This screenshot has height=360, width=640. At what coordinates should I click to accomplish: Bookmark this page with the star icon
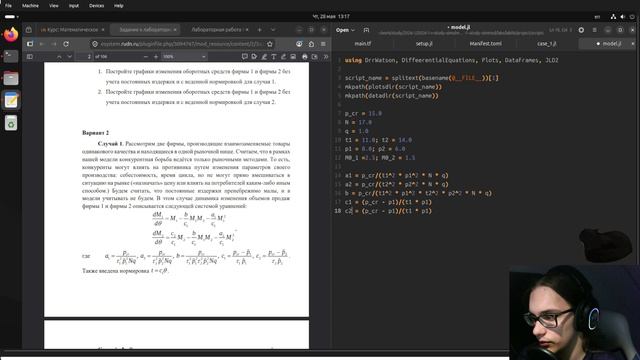tap(270, 44)
